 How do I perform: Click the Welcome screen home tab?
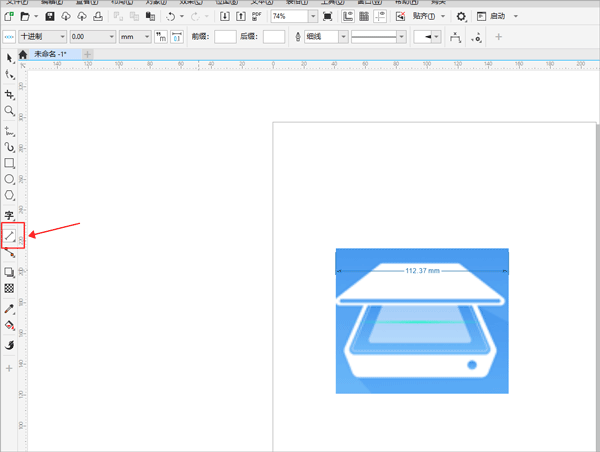tap(23, 54)
